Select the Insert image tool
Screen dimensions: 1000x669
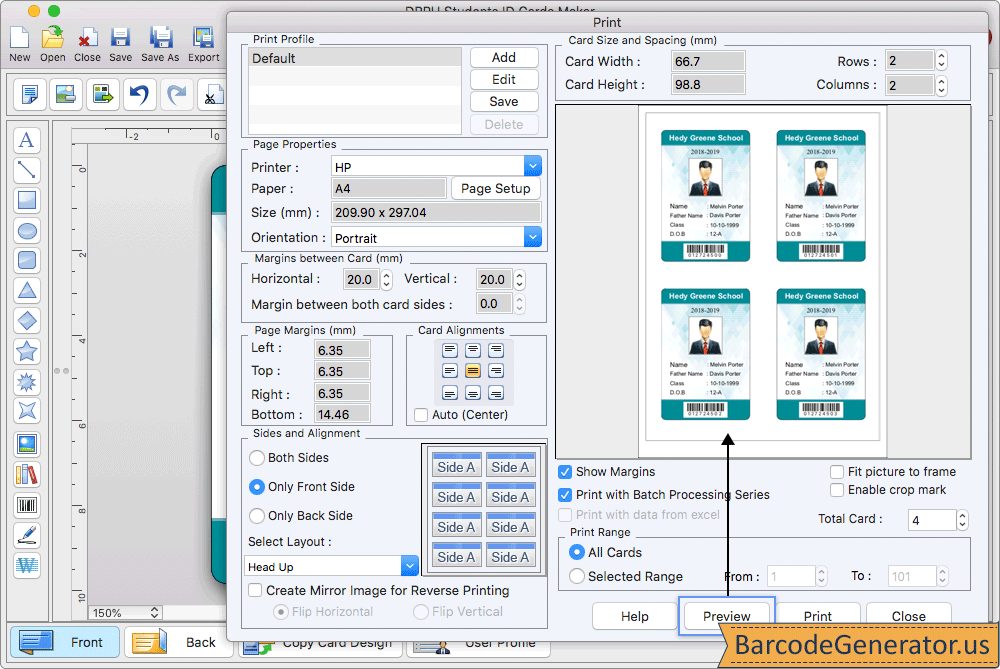pos(27,444)
